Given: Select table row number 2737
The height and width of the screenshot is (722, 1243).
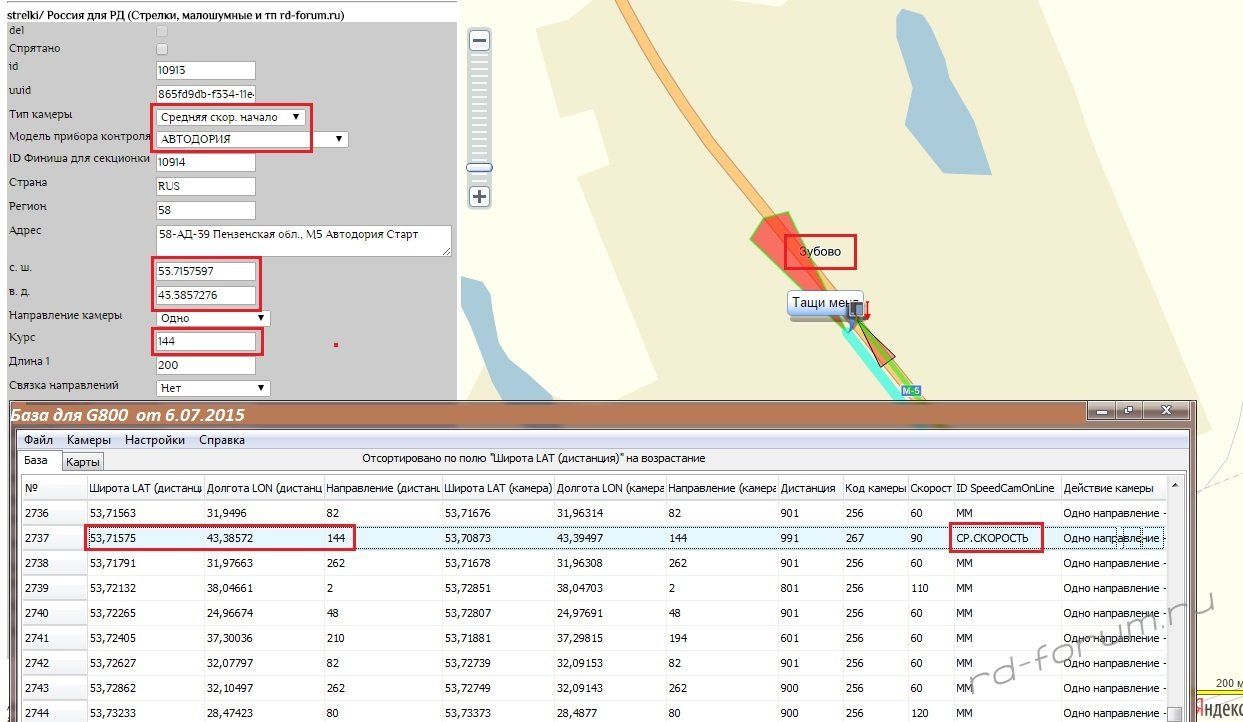Looking at the screenshot, I should (594, 538).
